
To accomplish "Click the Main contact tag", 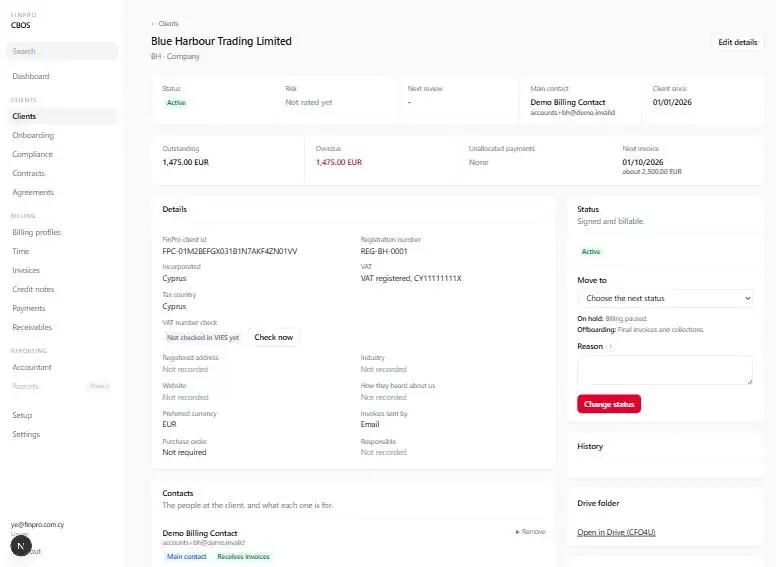I will (x=187, y=557).
